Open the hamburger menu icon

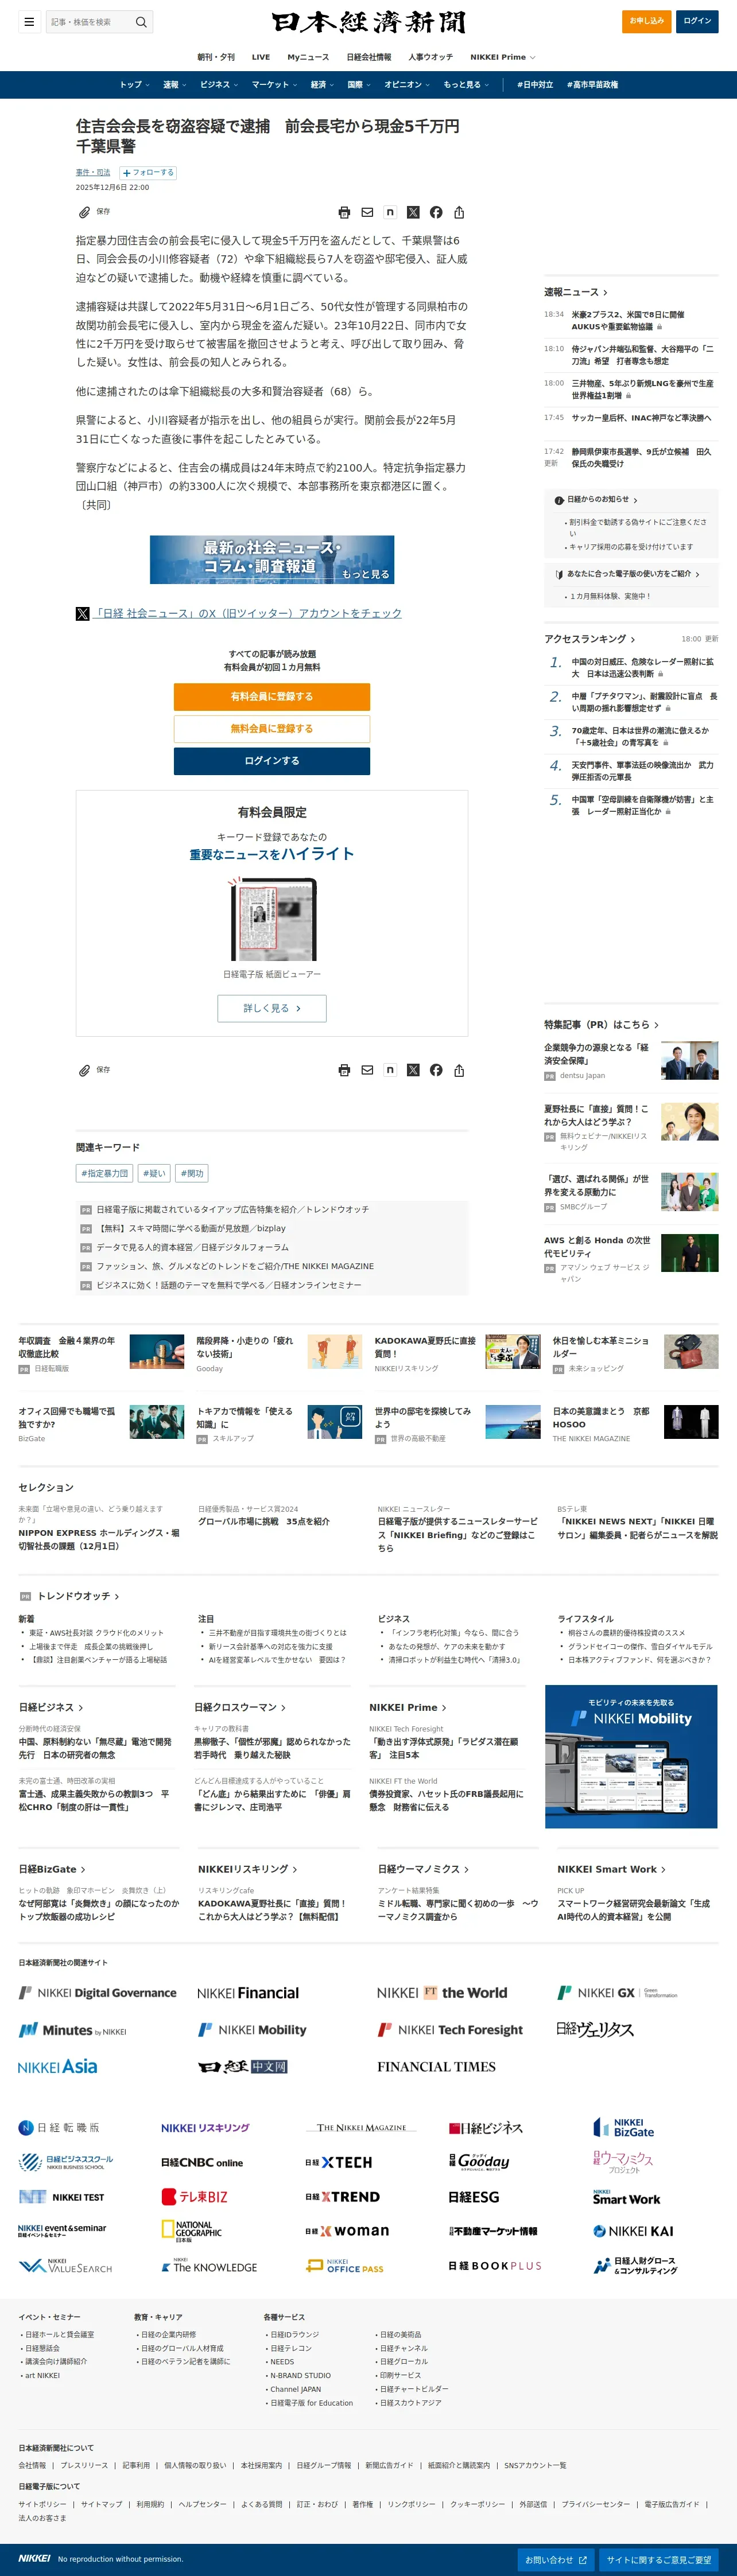click(x=29, y=21)
